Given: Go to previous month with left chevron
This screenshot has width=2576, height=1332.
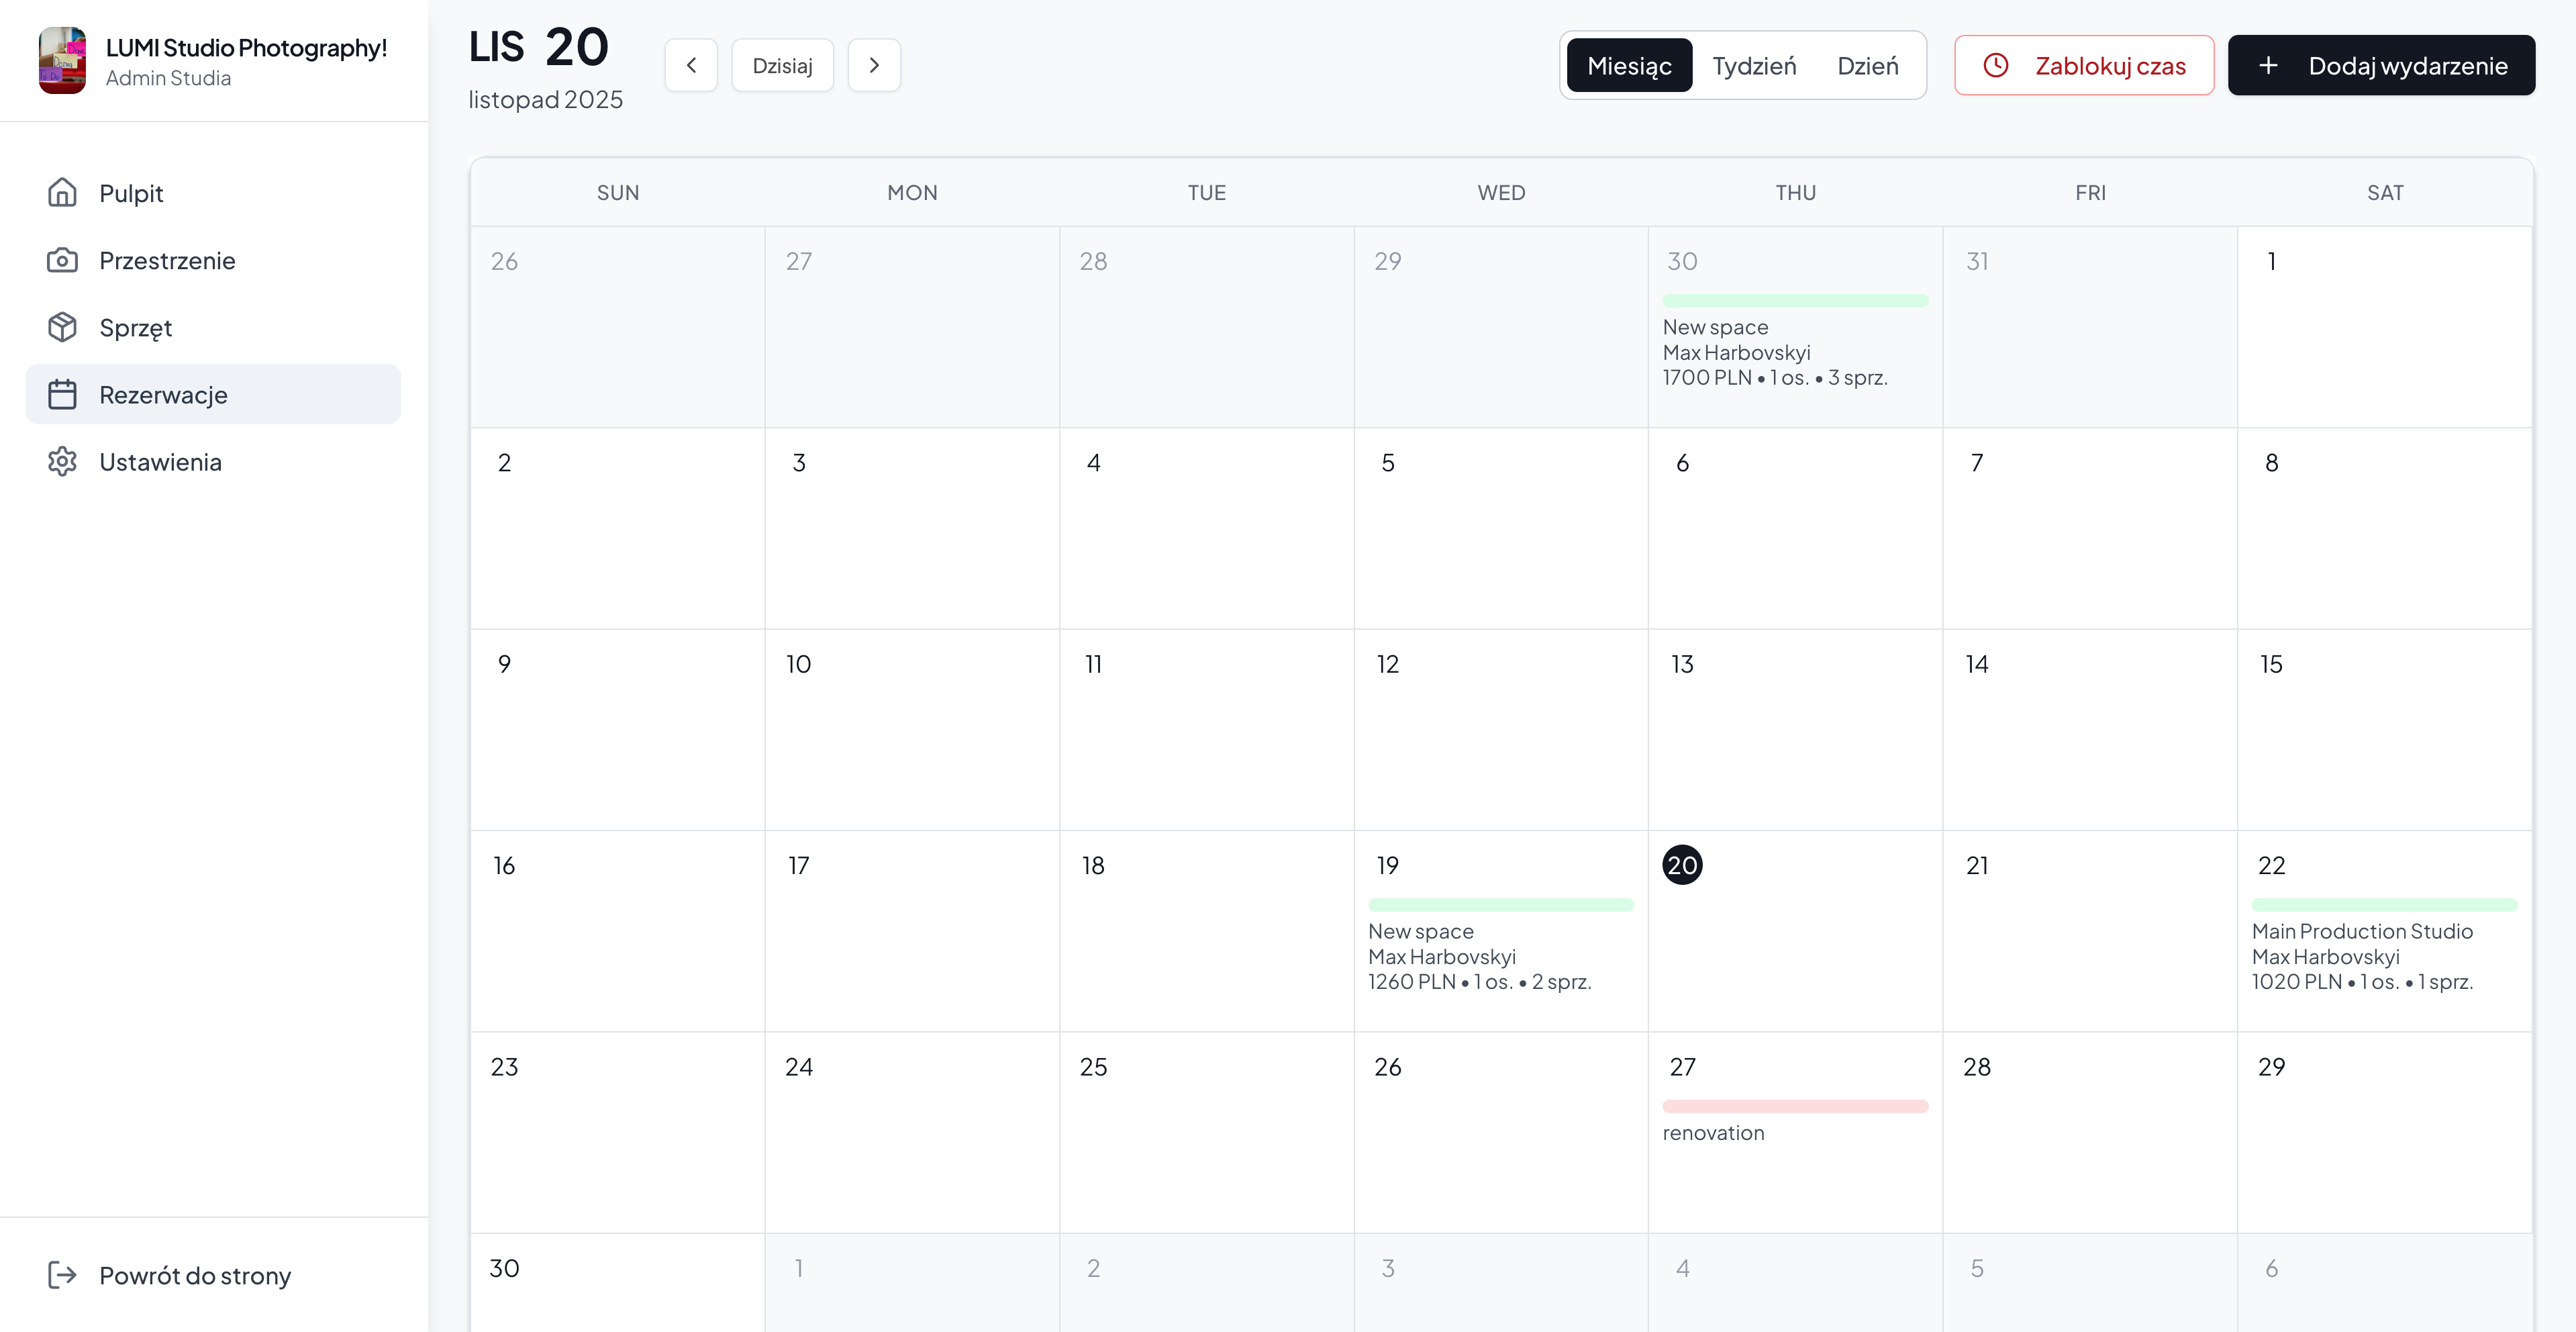Looking at the screenshot, I should 691,64.
